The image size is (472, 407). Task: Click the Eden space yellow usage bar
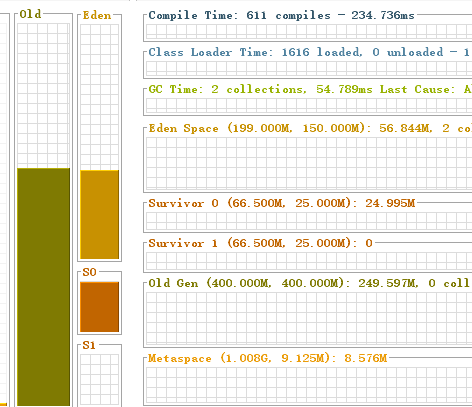pos(100,215)
